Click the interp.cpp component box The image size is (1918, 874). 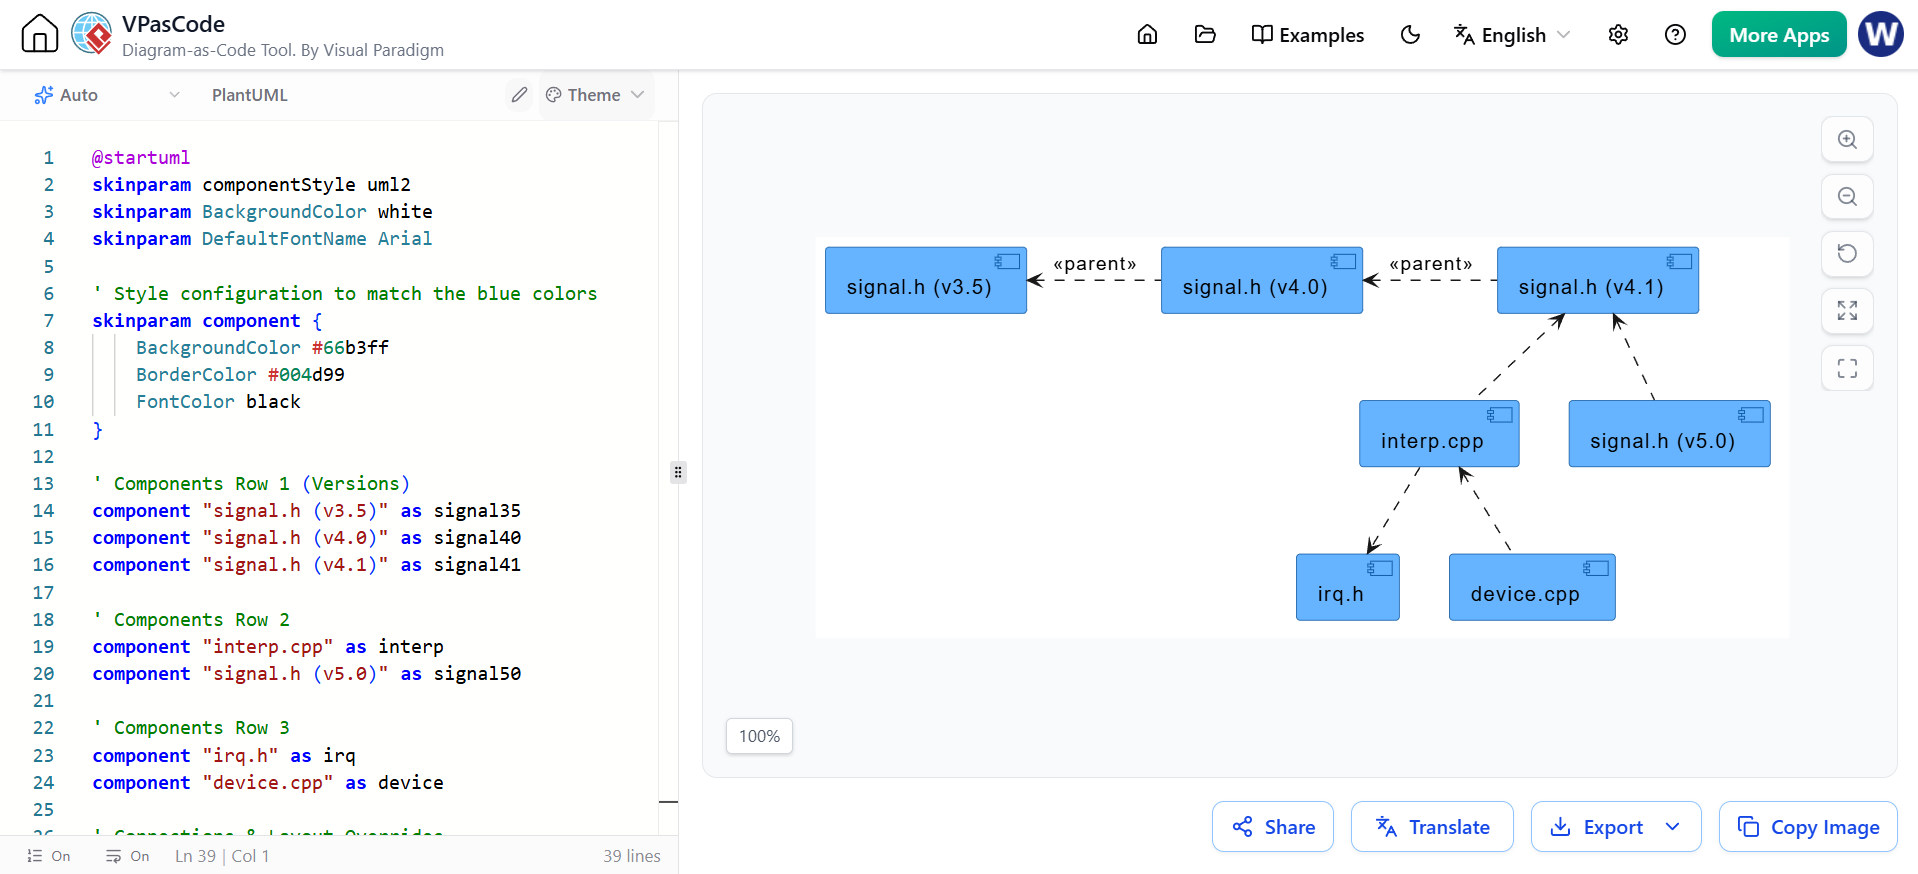1439,434
